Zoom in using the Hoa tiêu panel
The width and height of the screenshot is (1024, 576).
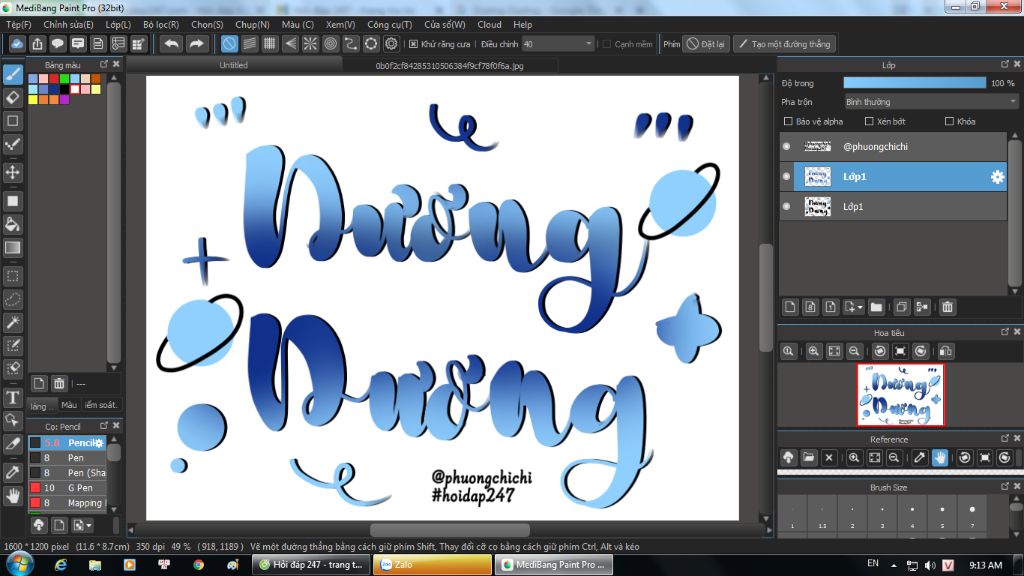(814, 351)
